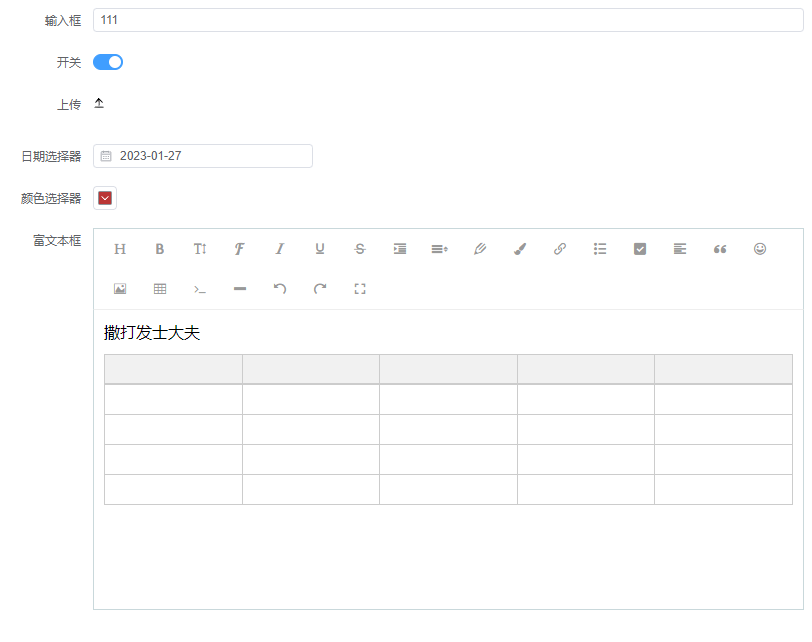Click the insert link icon

560,249
